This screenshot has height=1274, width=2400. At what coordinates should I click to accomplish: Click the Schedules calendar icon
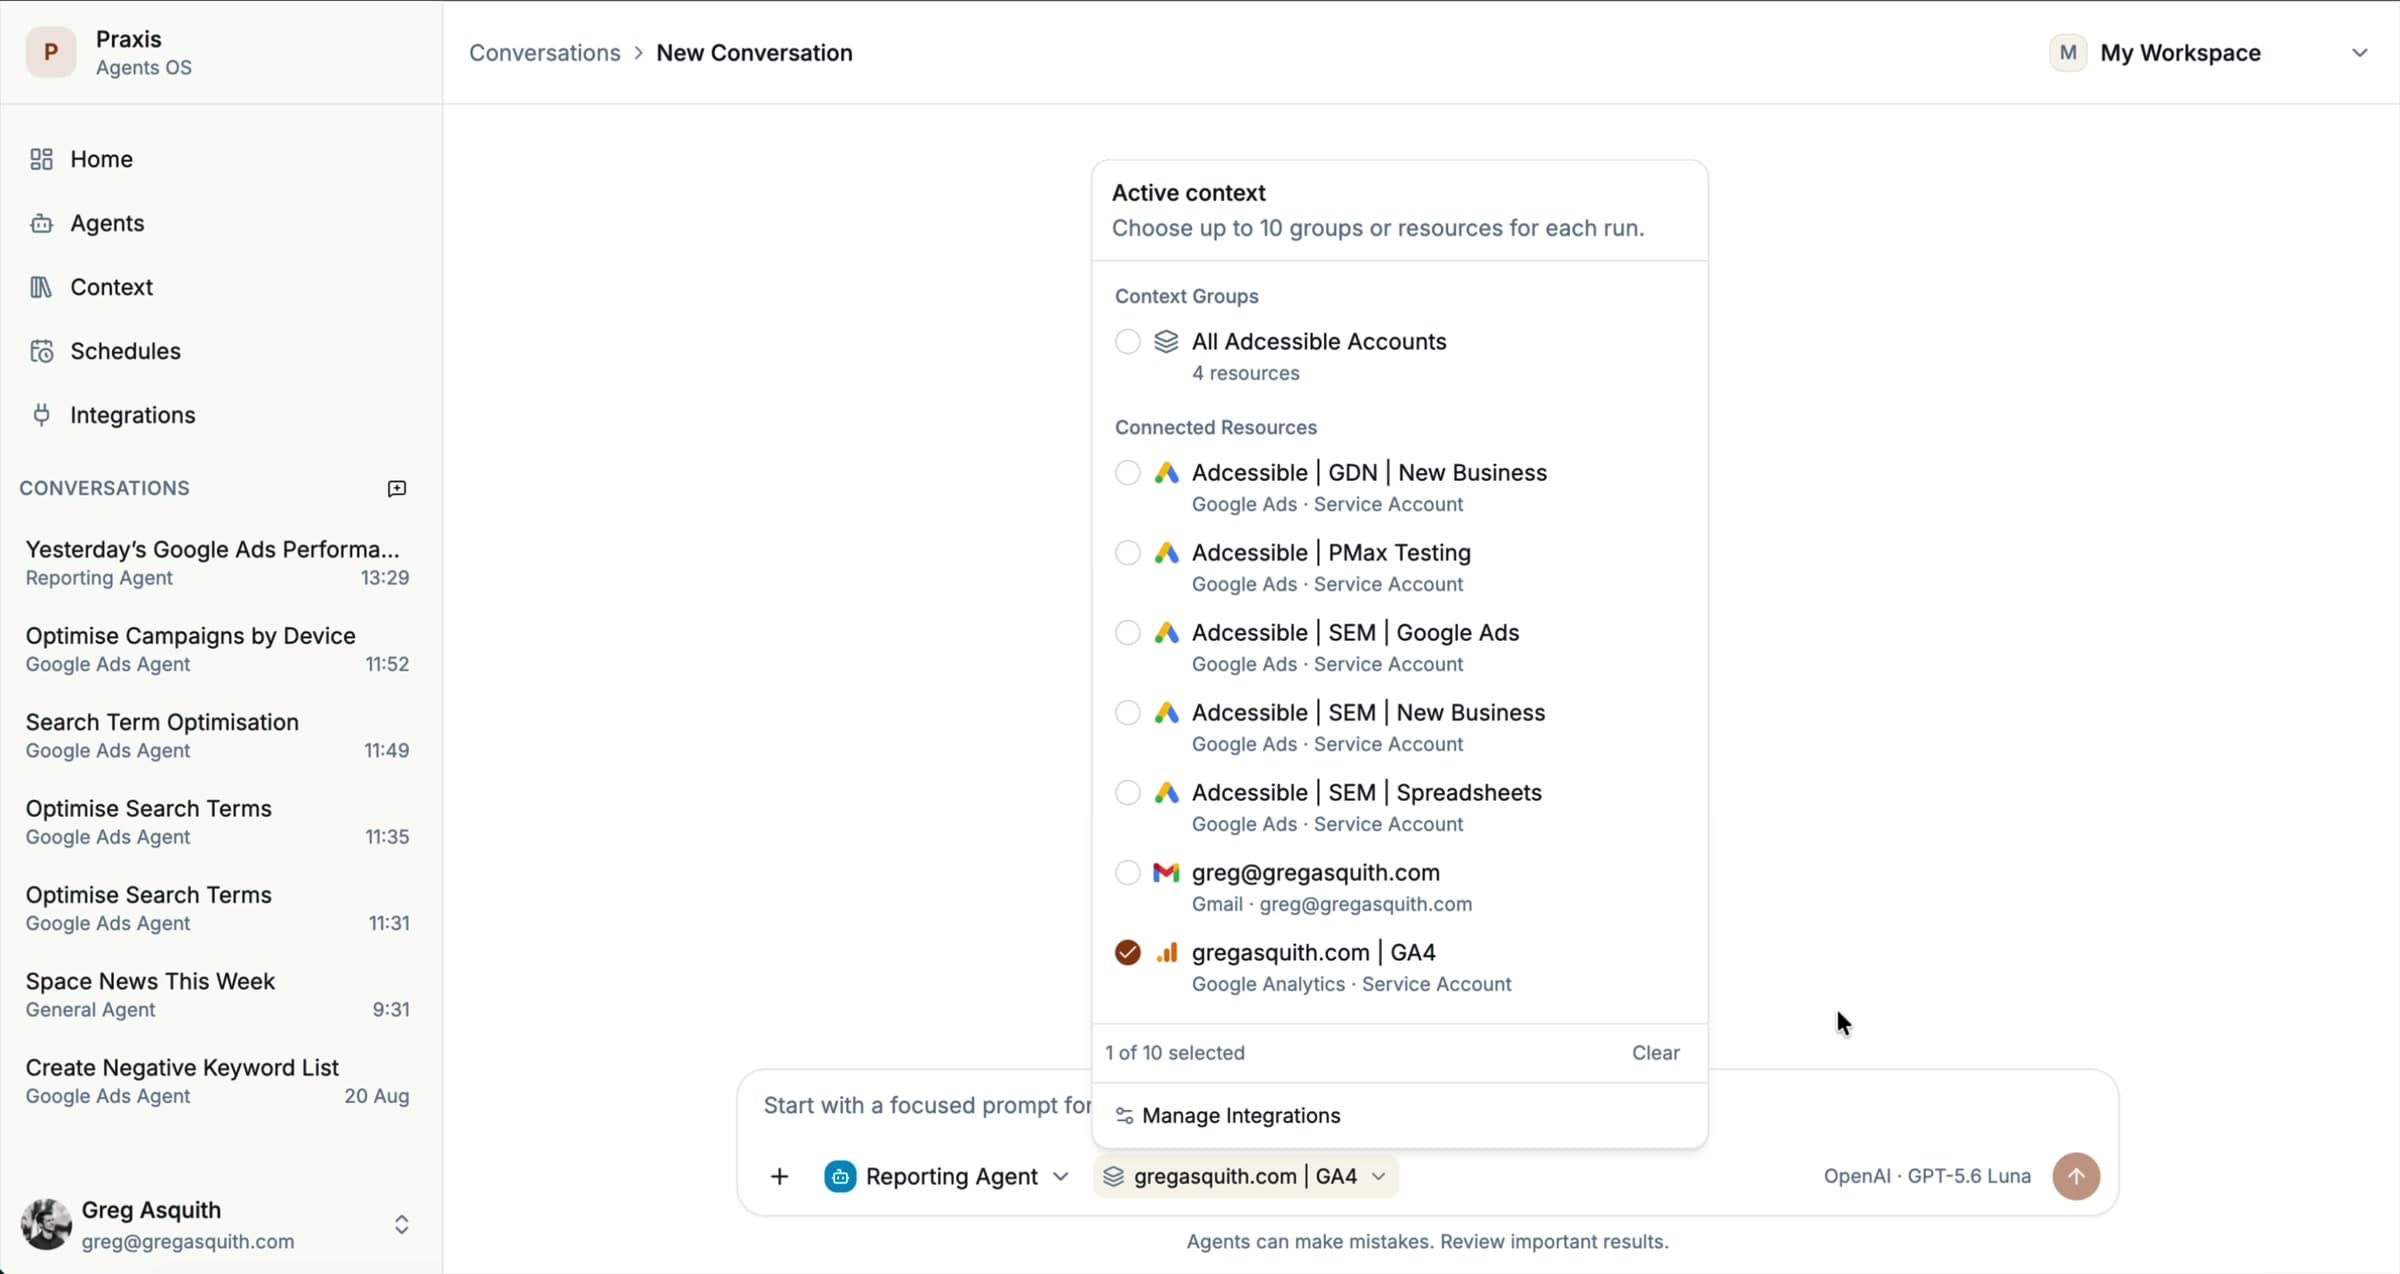click(41, 351)
